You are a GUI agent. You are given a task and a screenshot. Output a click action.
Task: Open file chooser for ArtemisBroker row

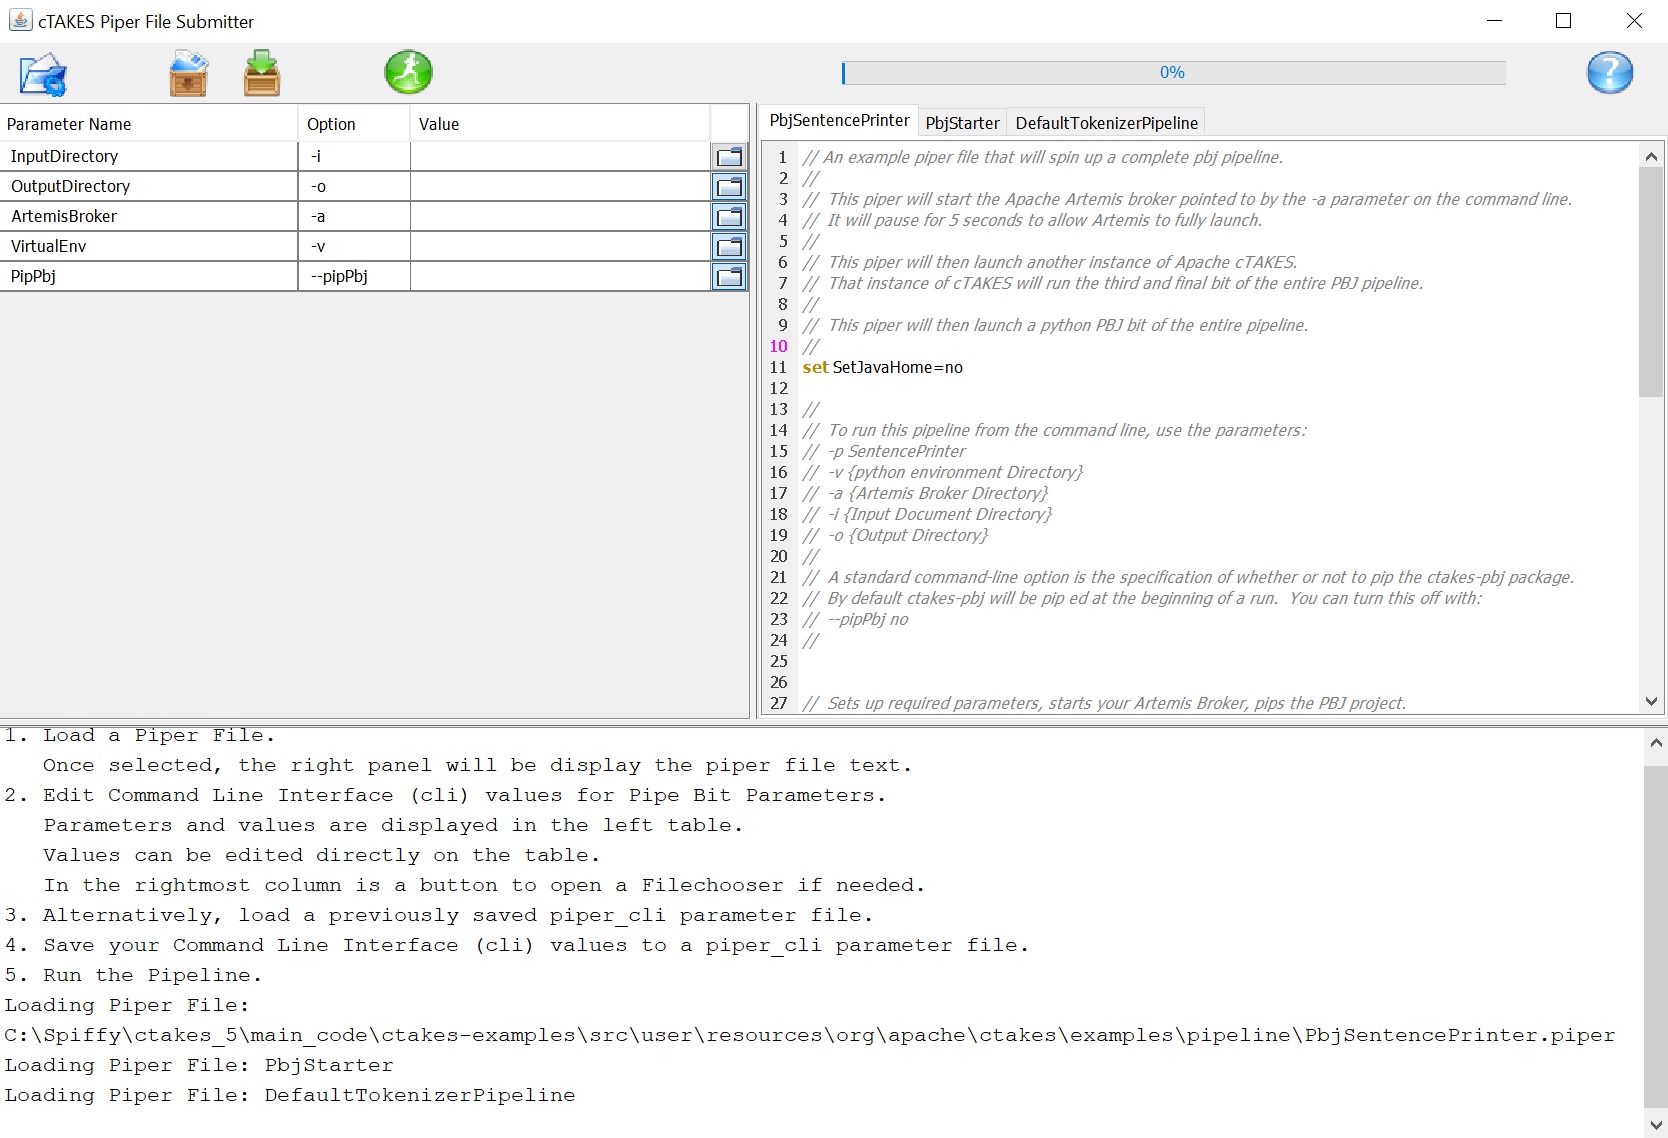tap(729, 217)
